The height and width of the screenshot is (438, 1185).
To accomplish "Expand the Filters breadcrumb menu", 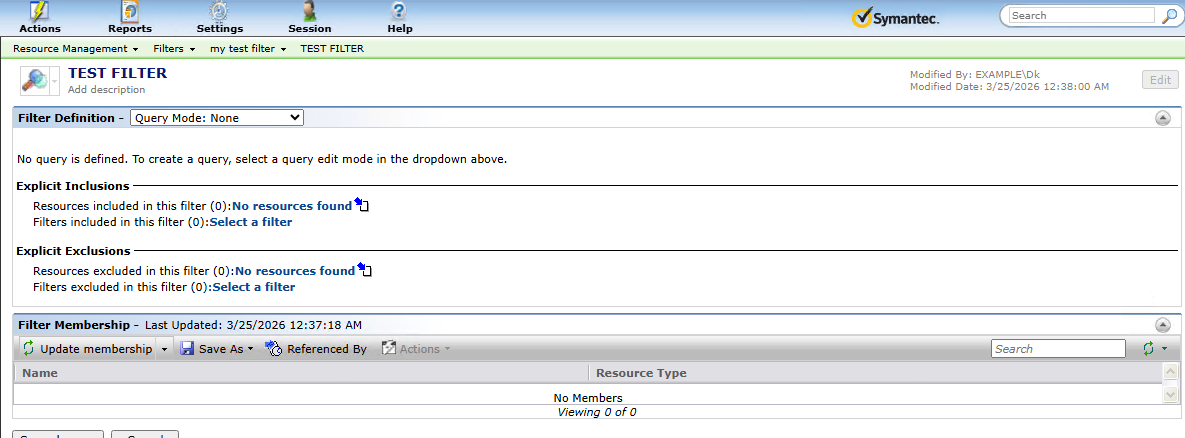I will [x=192, y=48].
